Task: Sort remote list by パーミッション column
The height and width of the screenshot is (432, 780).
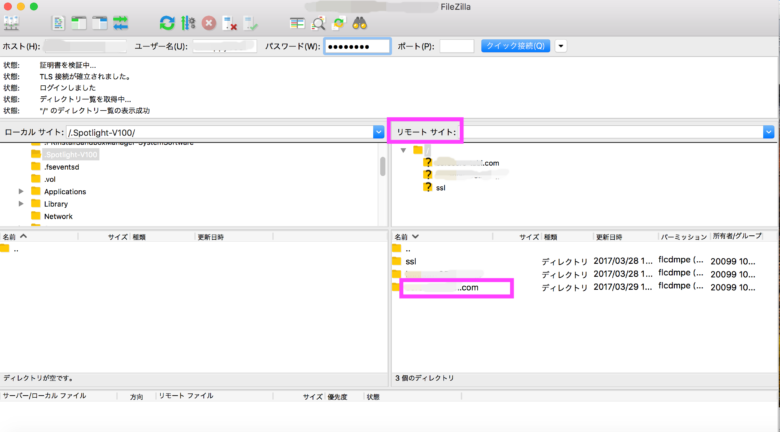Action: pyautogui.click(x=684, y=237)
